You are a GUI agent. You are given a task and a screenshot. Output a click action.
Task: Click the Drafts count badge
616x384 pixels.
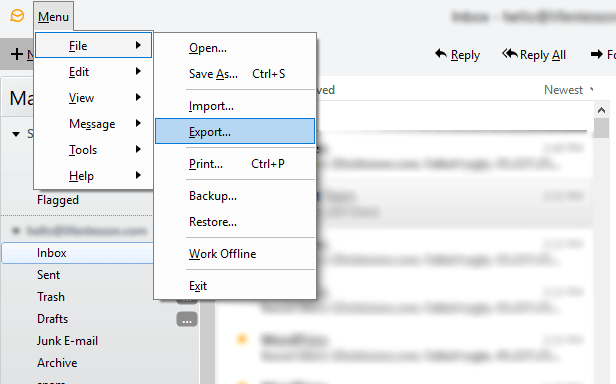[x=187, y=320]
